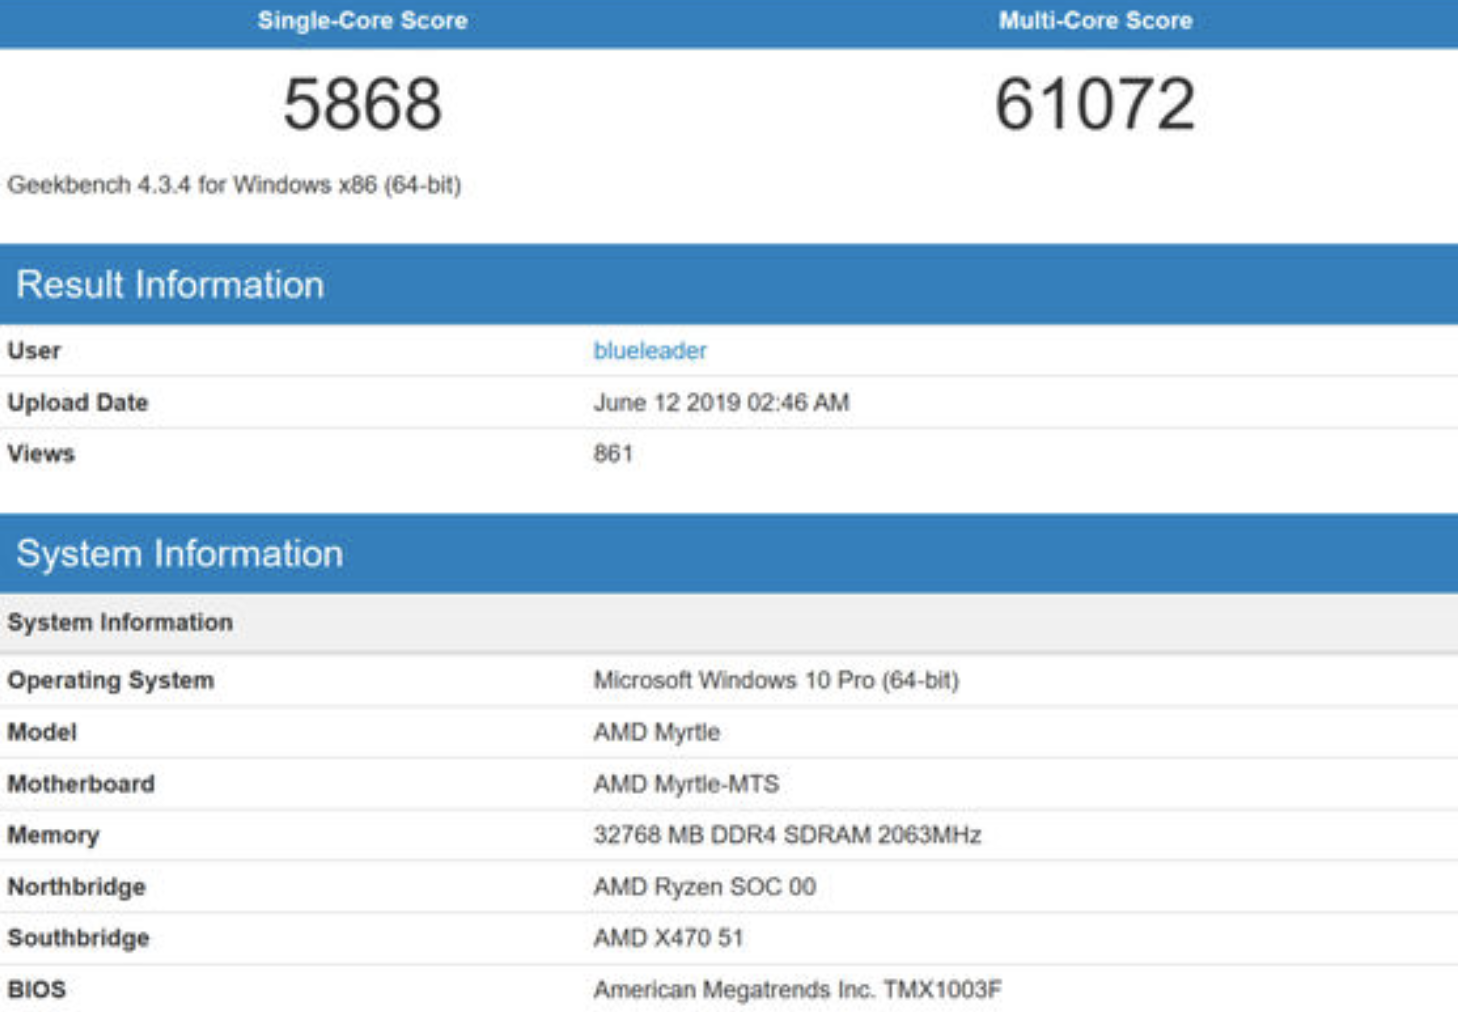1458x1012 pixels.
Task: Click the User row label
Action: click(34, 351)
